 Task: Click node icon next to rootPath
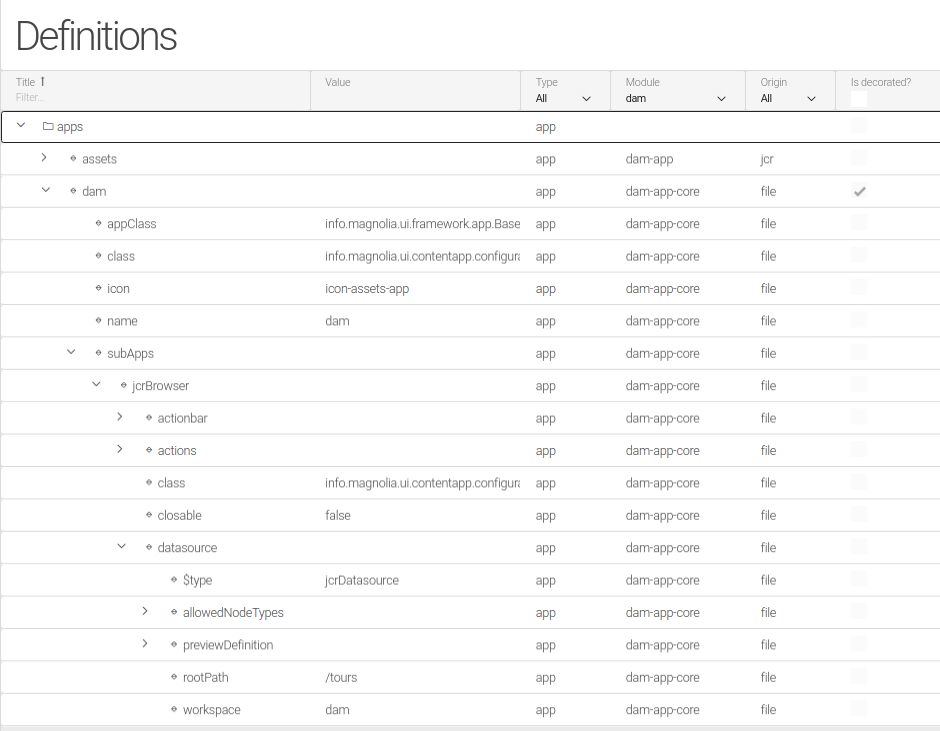(174, 677)
